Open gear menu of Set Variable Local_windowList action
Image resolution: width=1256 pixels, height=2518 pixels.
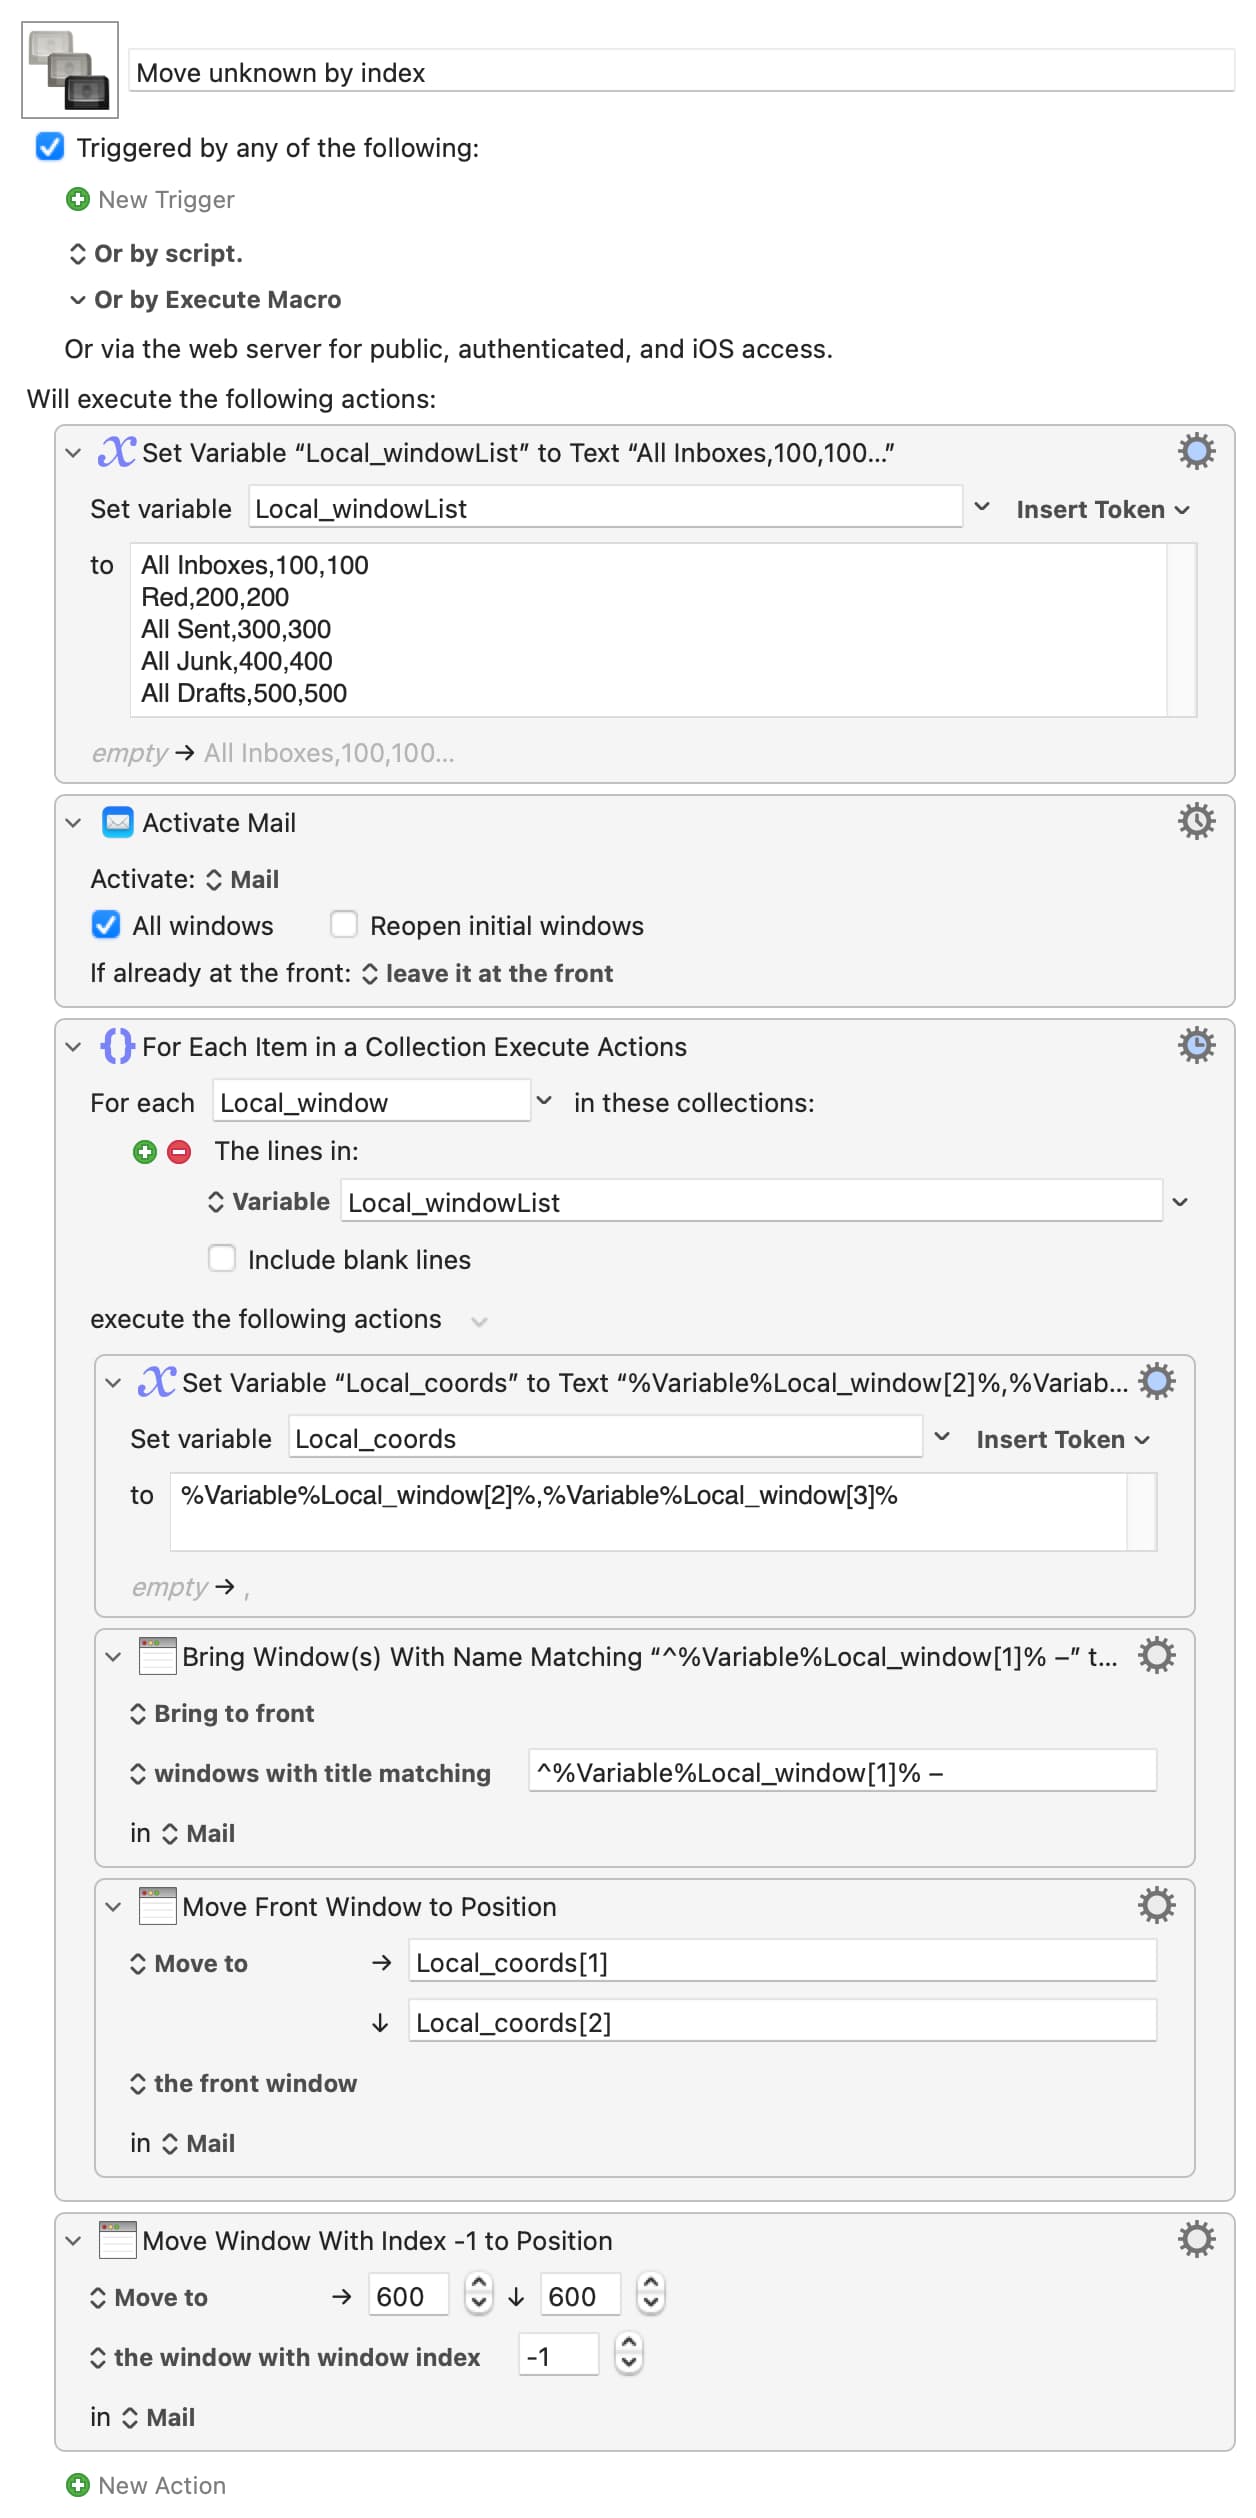click(1196, 452)
